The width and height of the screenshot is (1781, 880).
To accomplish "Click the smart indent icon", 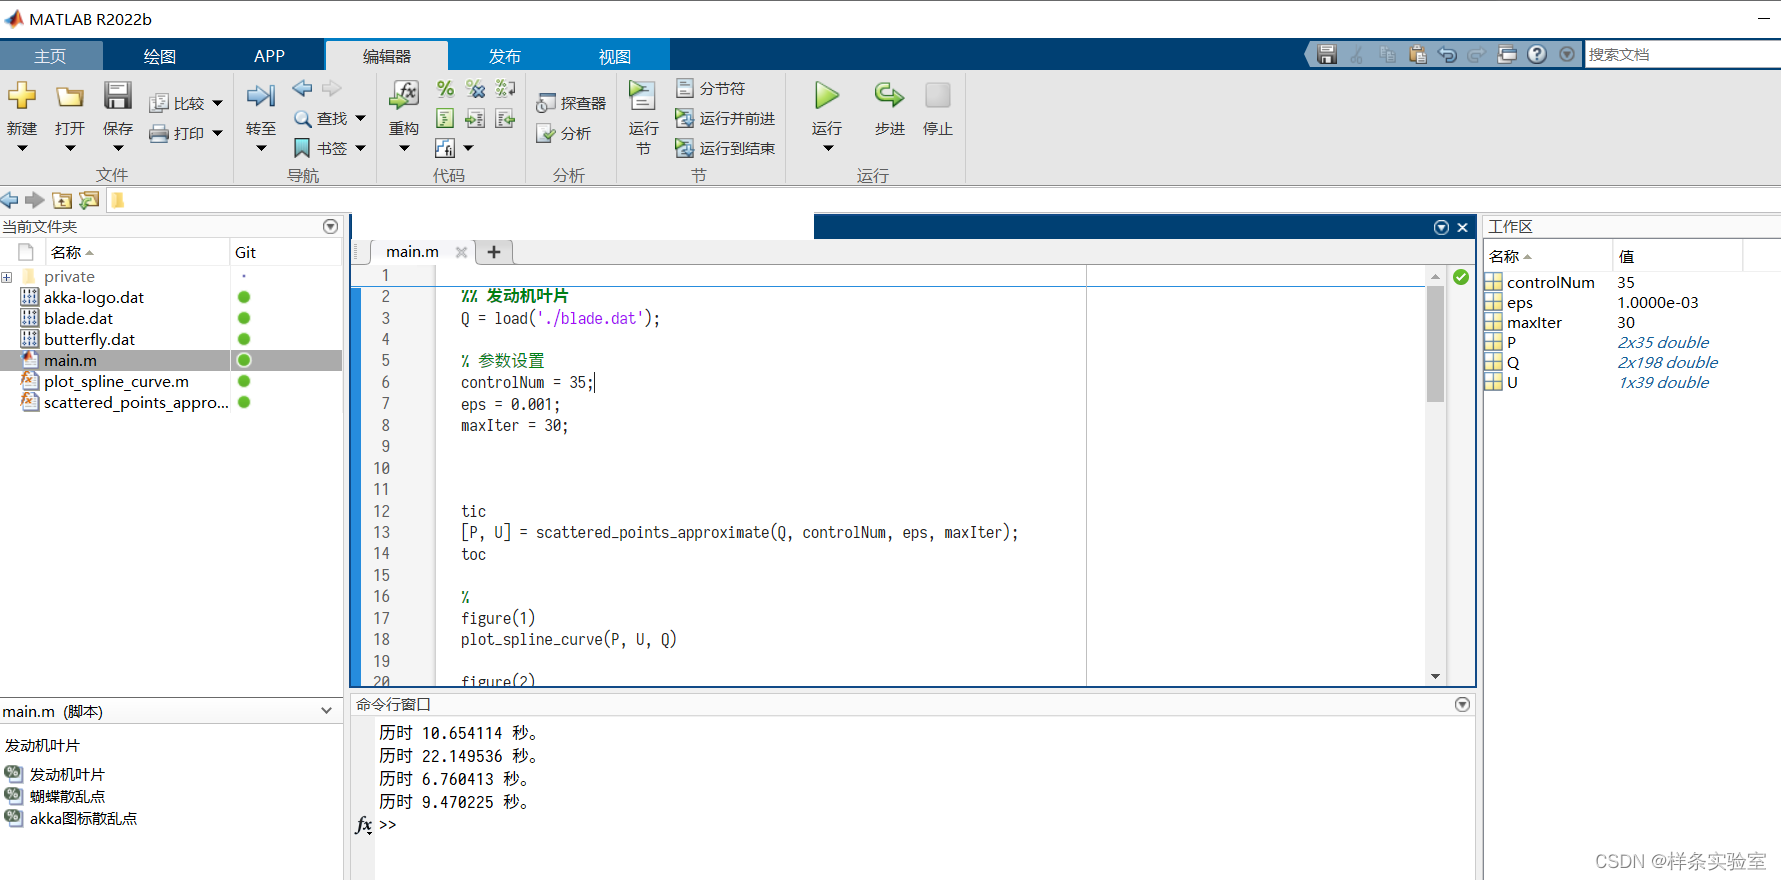I will pyautogui.click(x=446, y=119).
